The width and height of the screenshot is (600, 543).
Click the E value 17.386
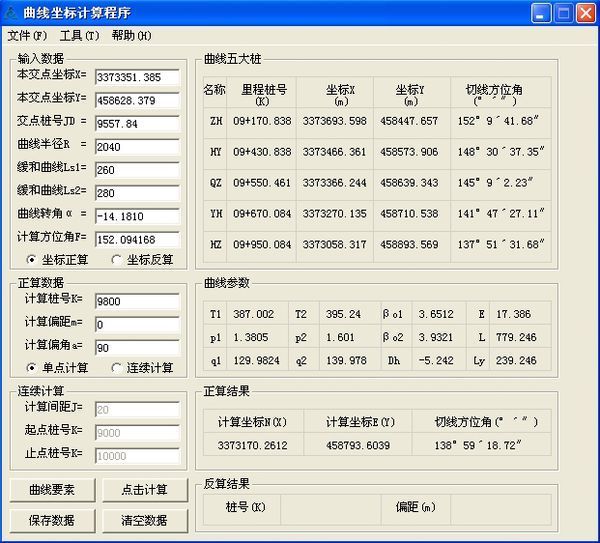click(x=520, y=314)
